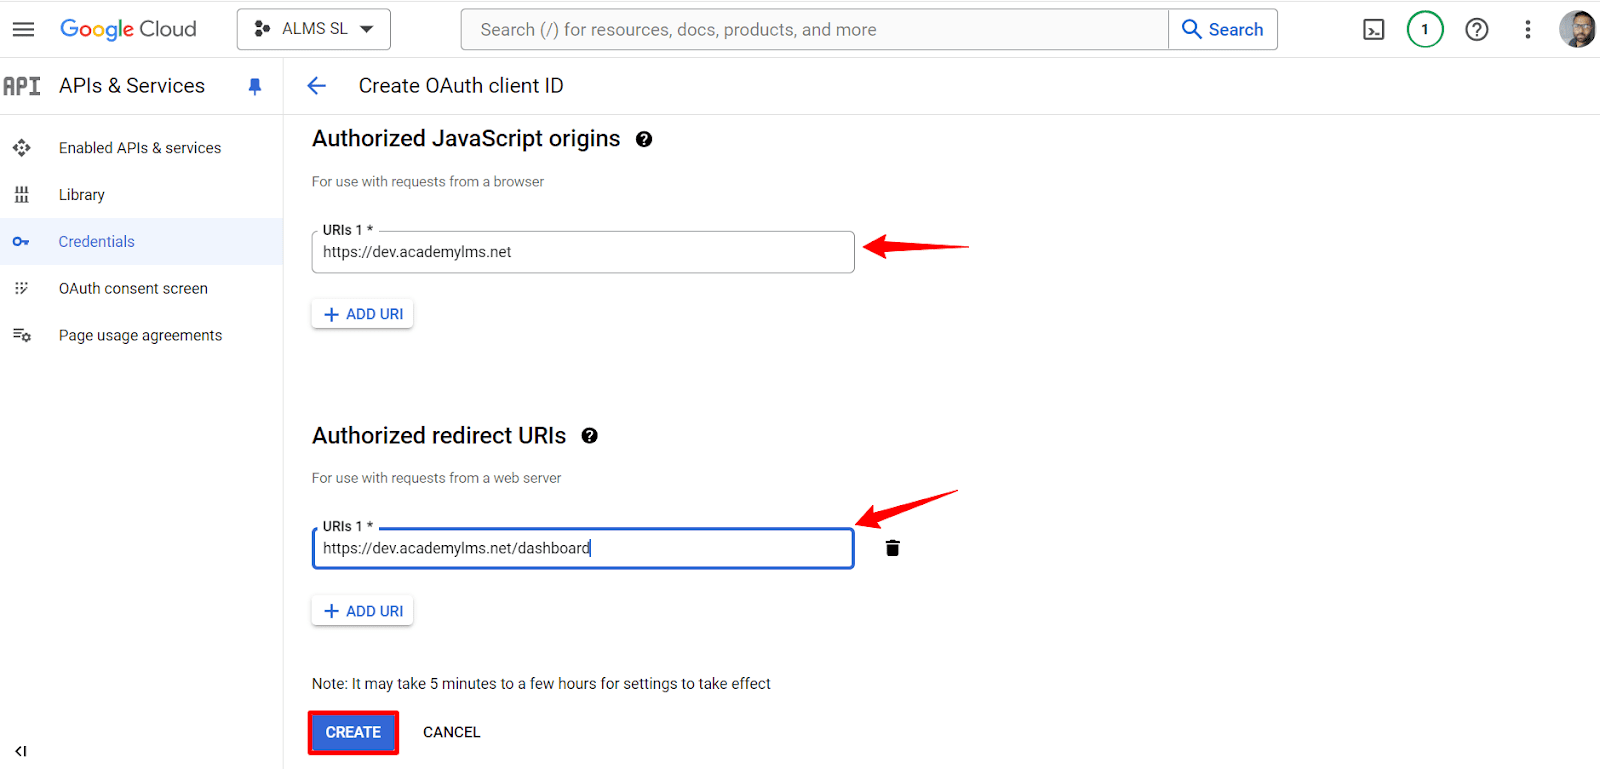Viewport: 1600px width, 769px height.
Task: Click the Page usage agreements settings icon
Action: pos(22,335)
